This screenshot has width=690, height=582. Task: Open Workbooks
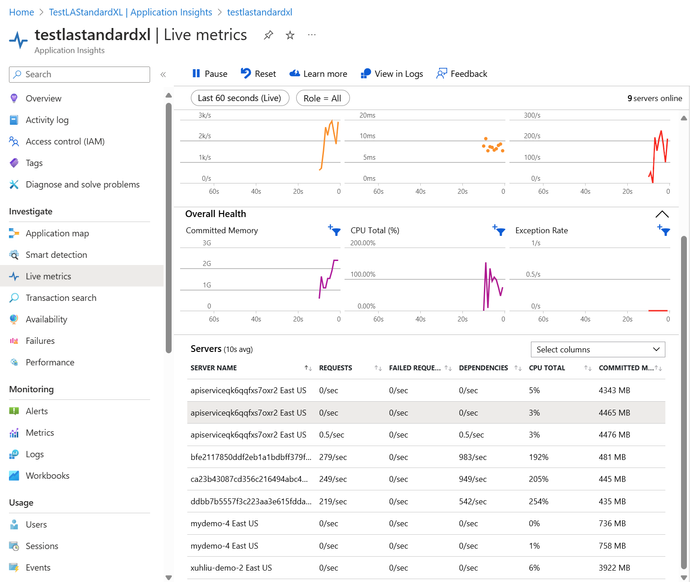coord(81,476)
